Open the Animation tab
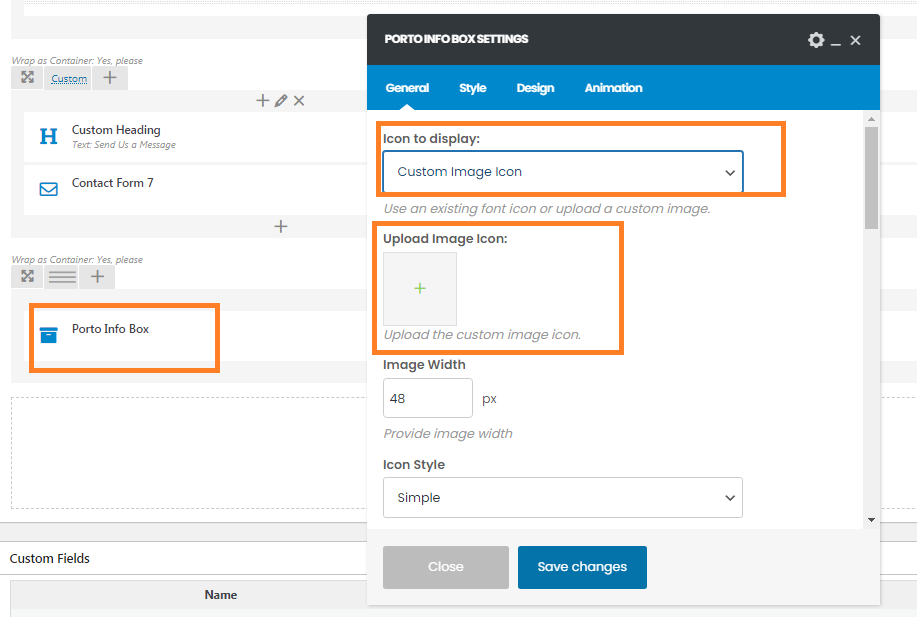Screen dimensions: 917x617 [613, 88]
